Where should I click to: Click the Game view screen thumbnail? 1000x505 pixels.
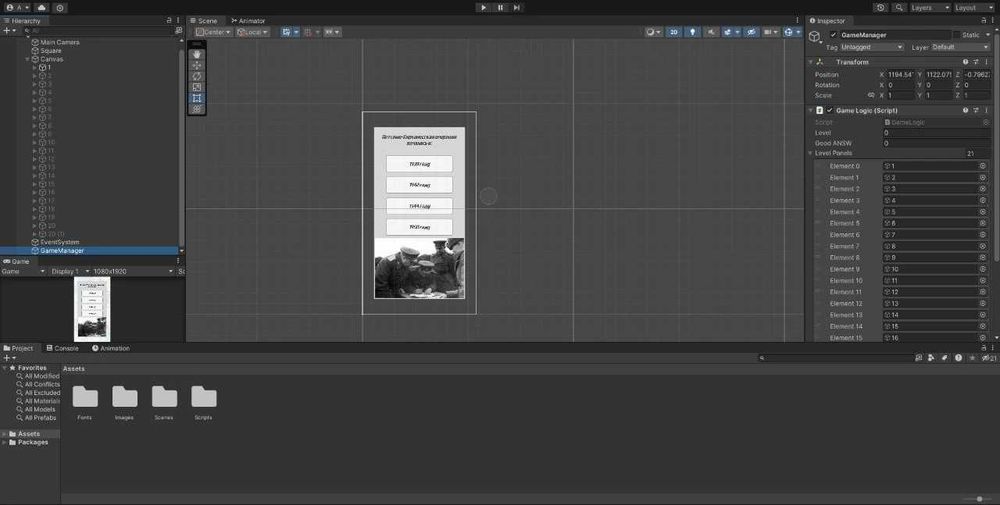point(92,309)
